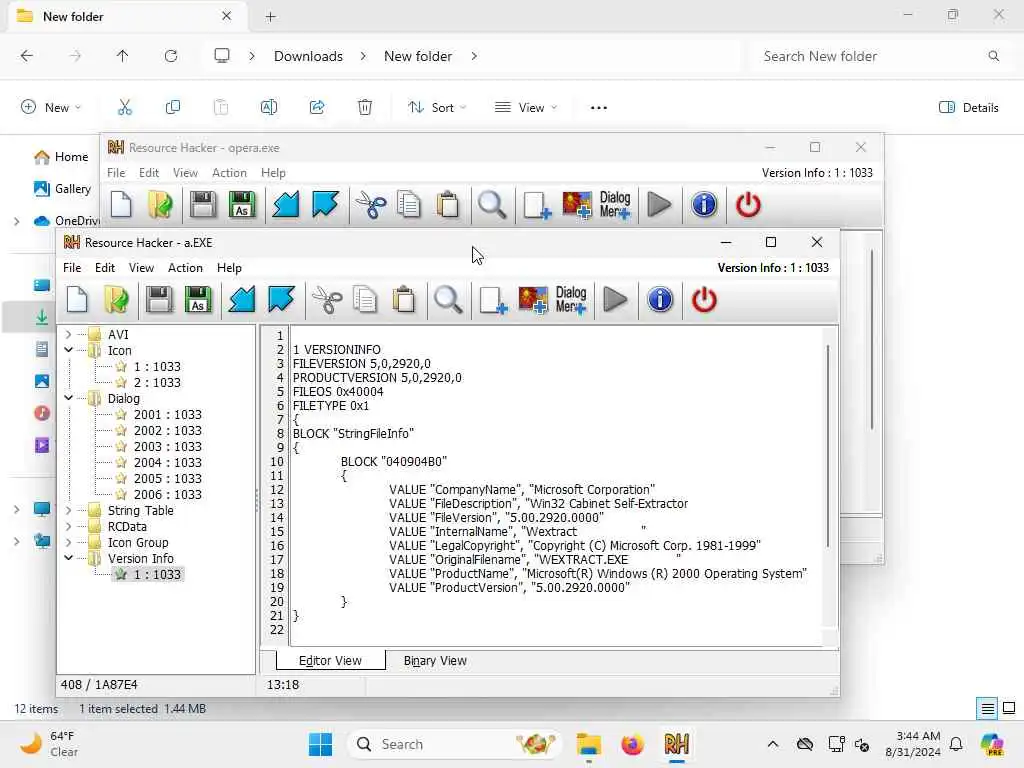Click Copy icon in opera.exe window toolbar
1024x768 pixels.
coord(409,204)
